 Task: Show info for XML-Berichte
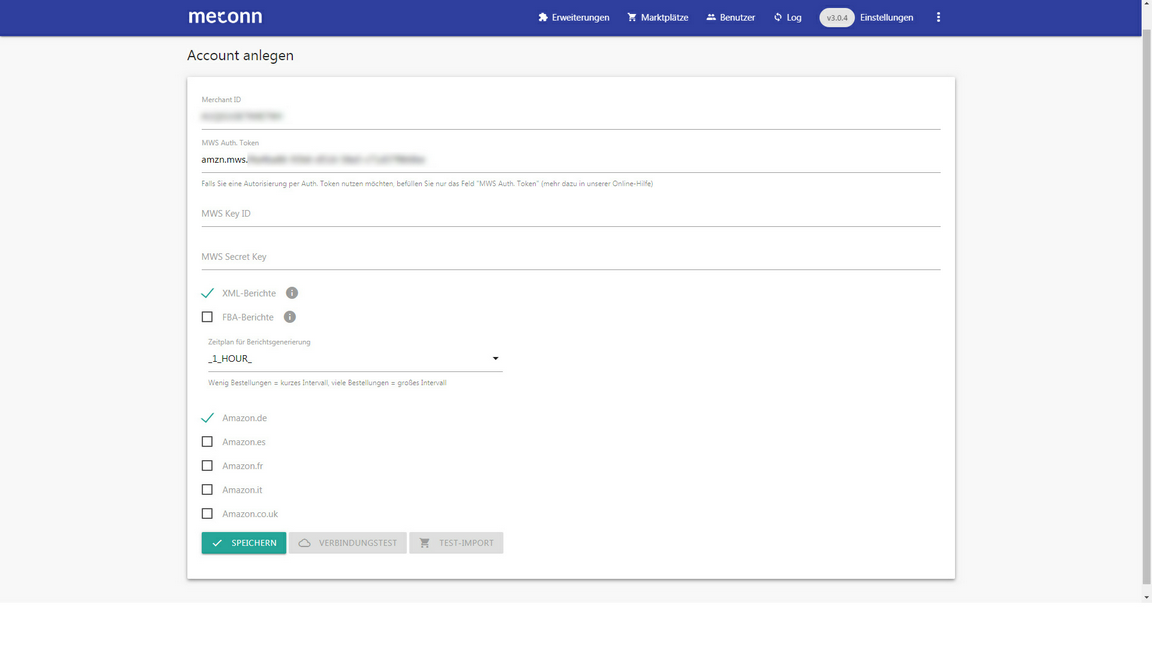click(x=292, y=293)
